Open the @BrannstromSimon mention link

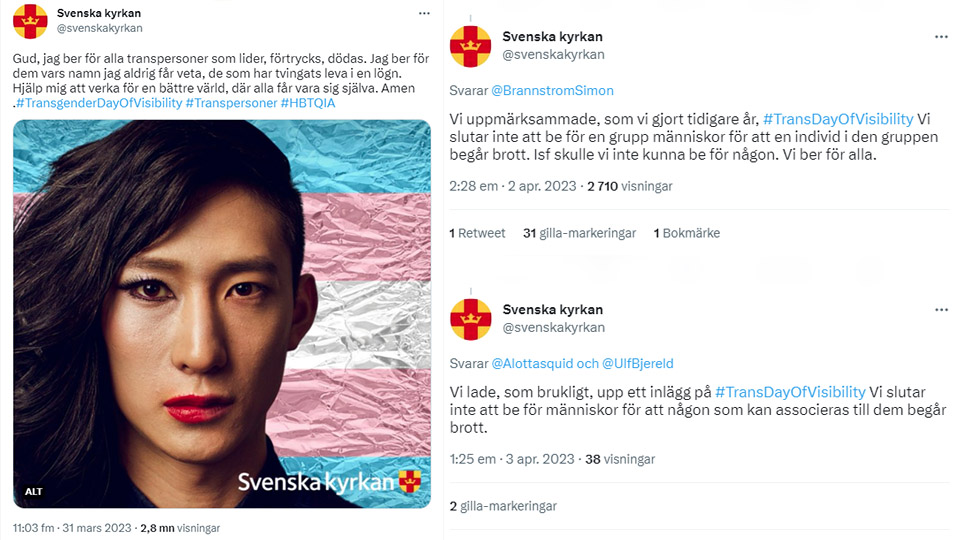552,91
